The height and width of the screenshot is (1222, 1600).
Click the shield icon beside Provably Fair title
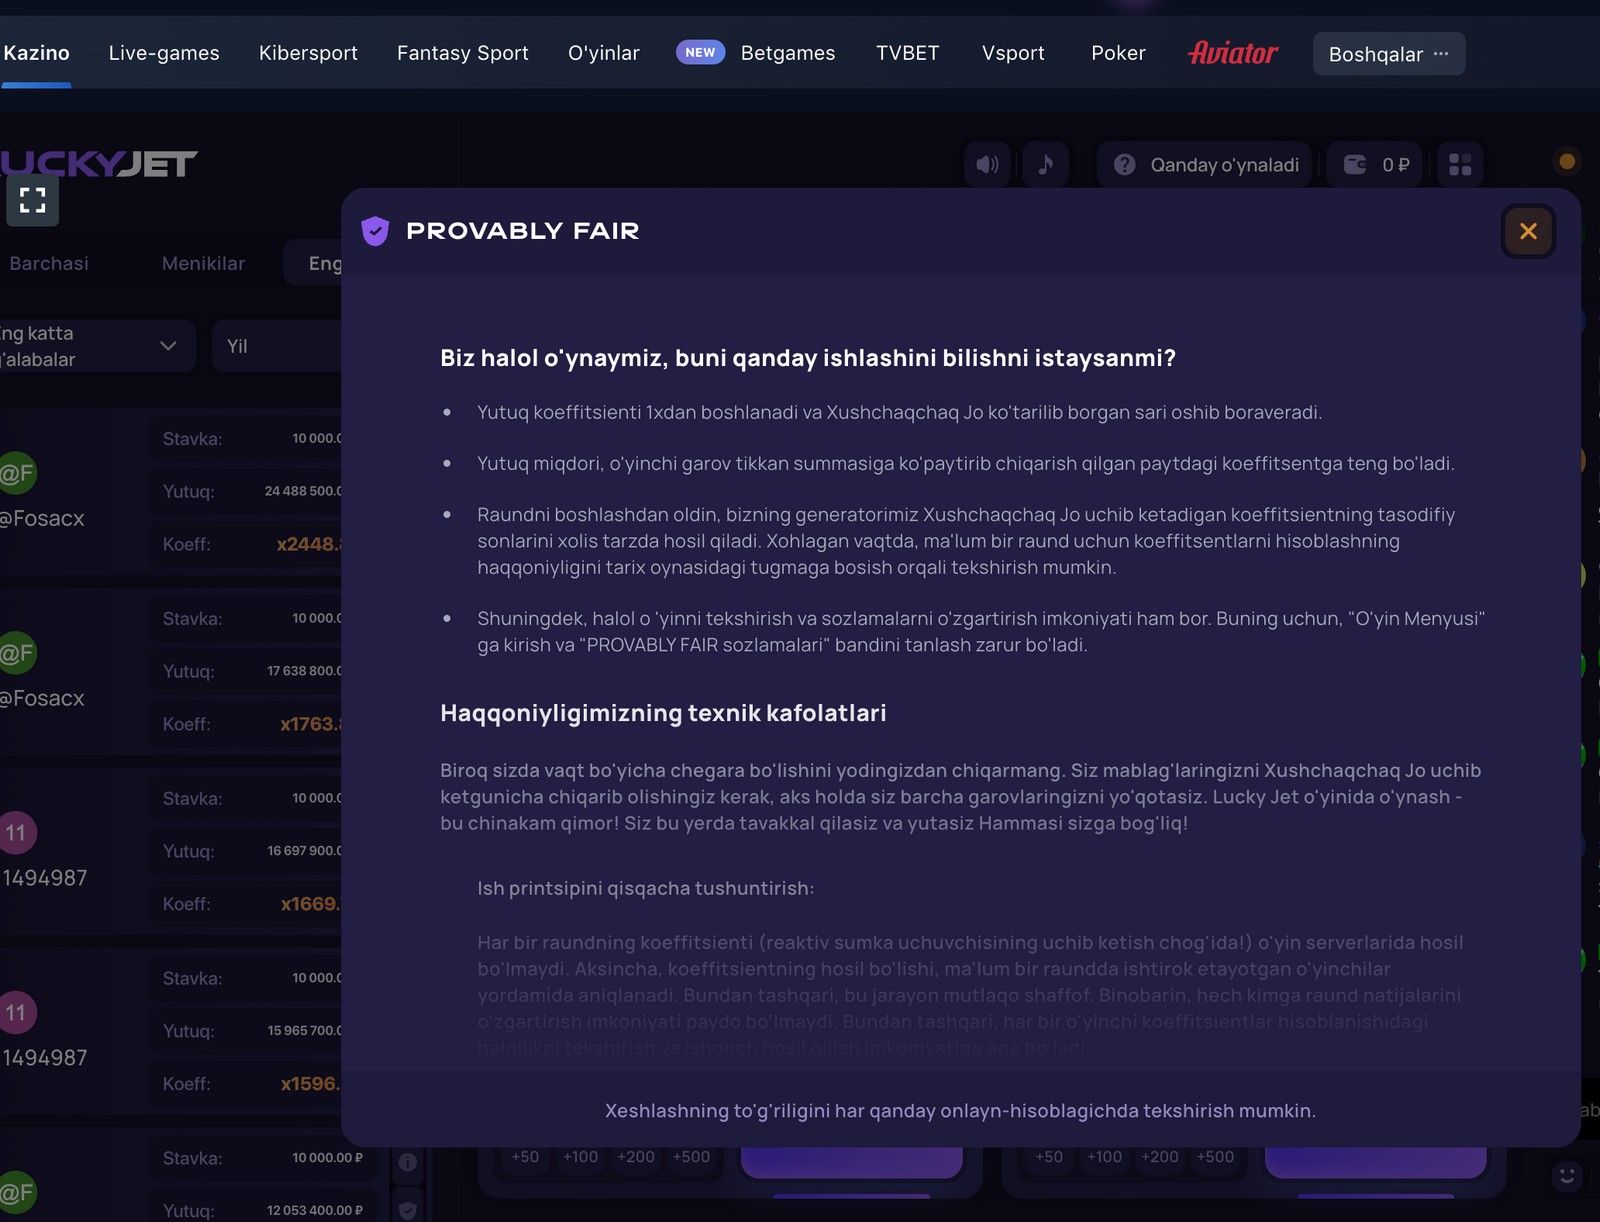point(375,231)
